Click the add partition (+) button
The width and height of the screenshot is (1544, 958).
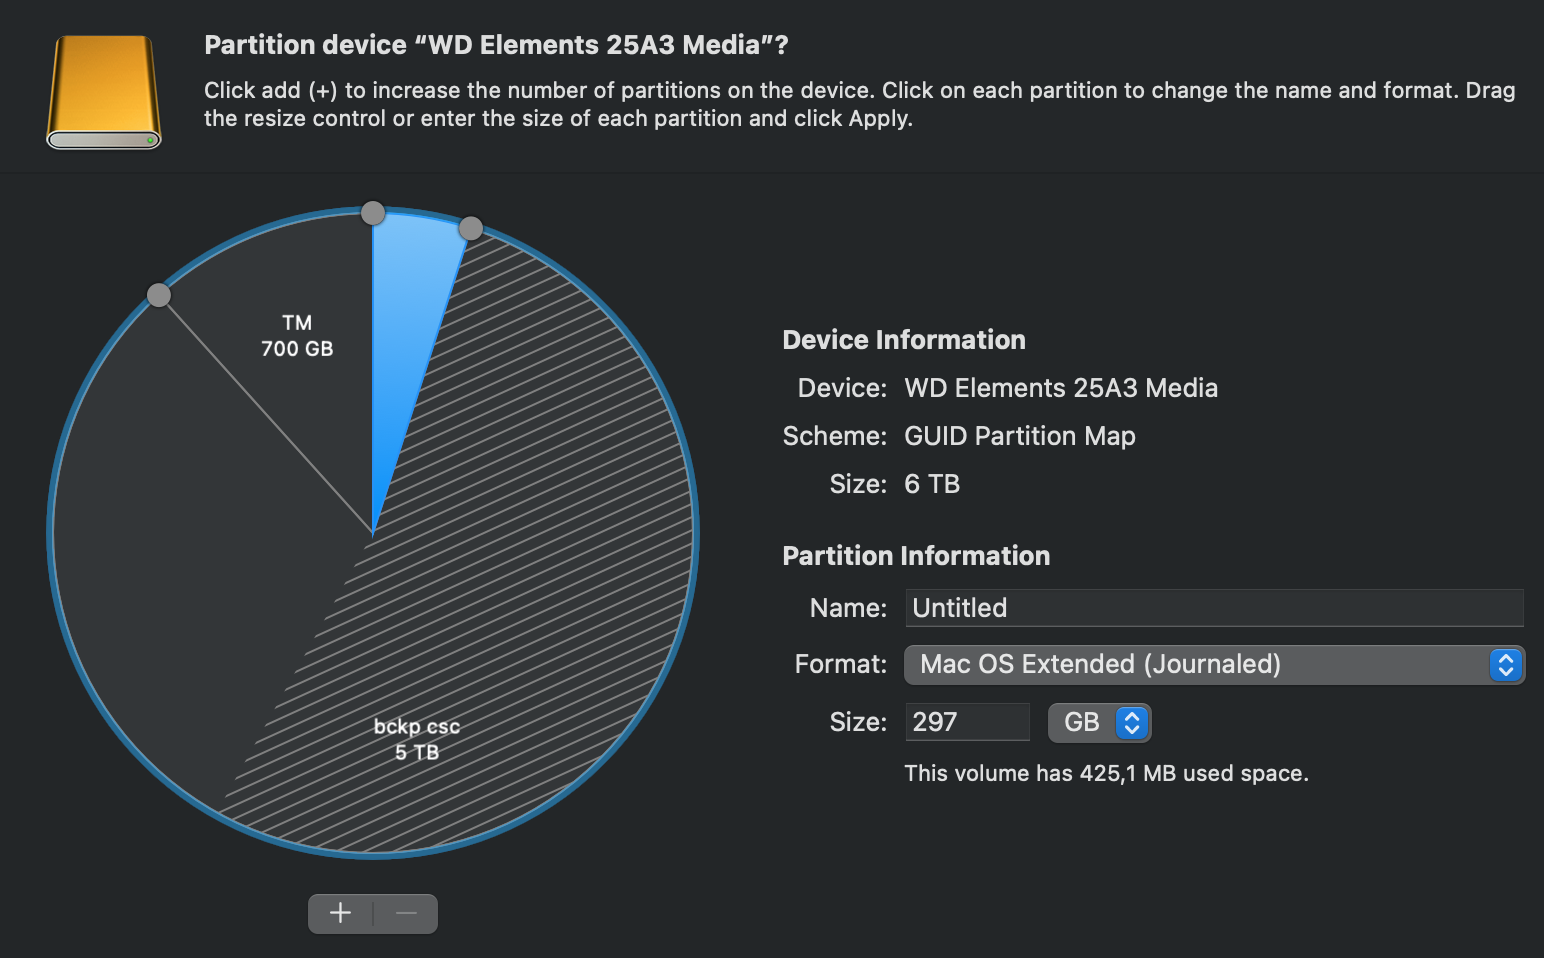point(340,912)
